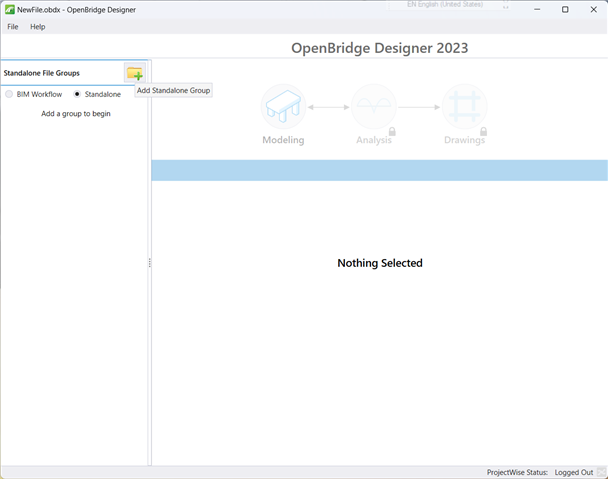
Task: Click the Modeling label
Action: pyautogui.click(x=283, y=140)
